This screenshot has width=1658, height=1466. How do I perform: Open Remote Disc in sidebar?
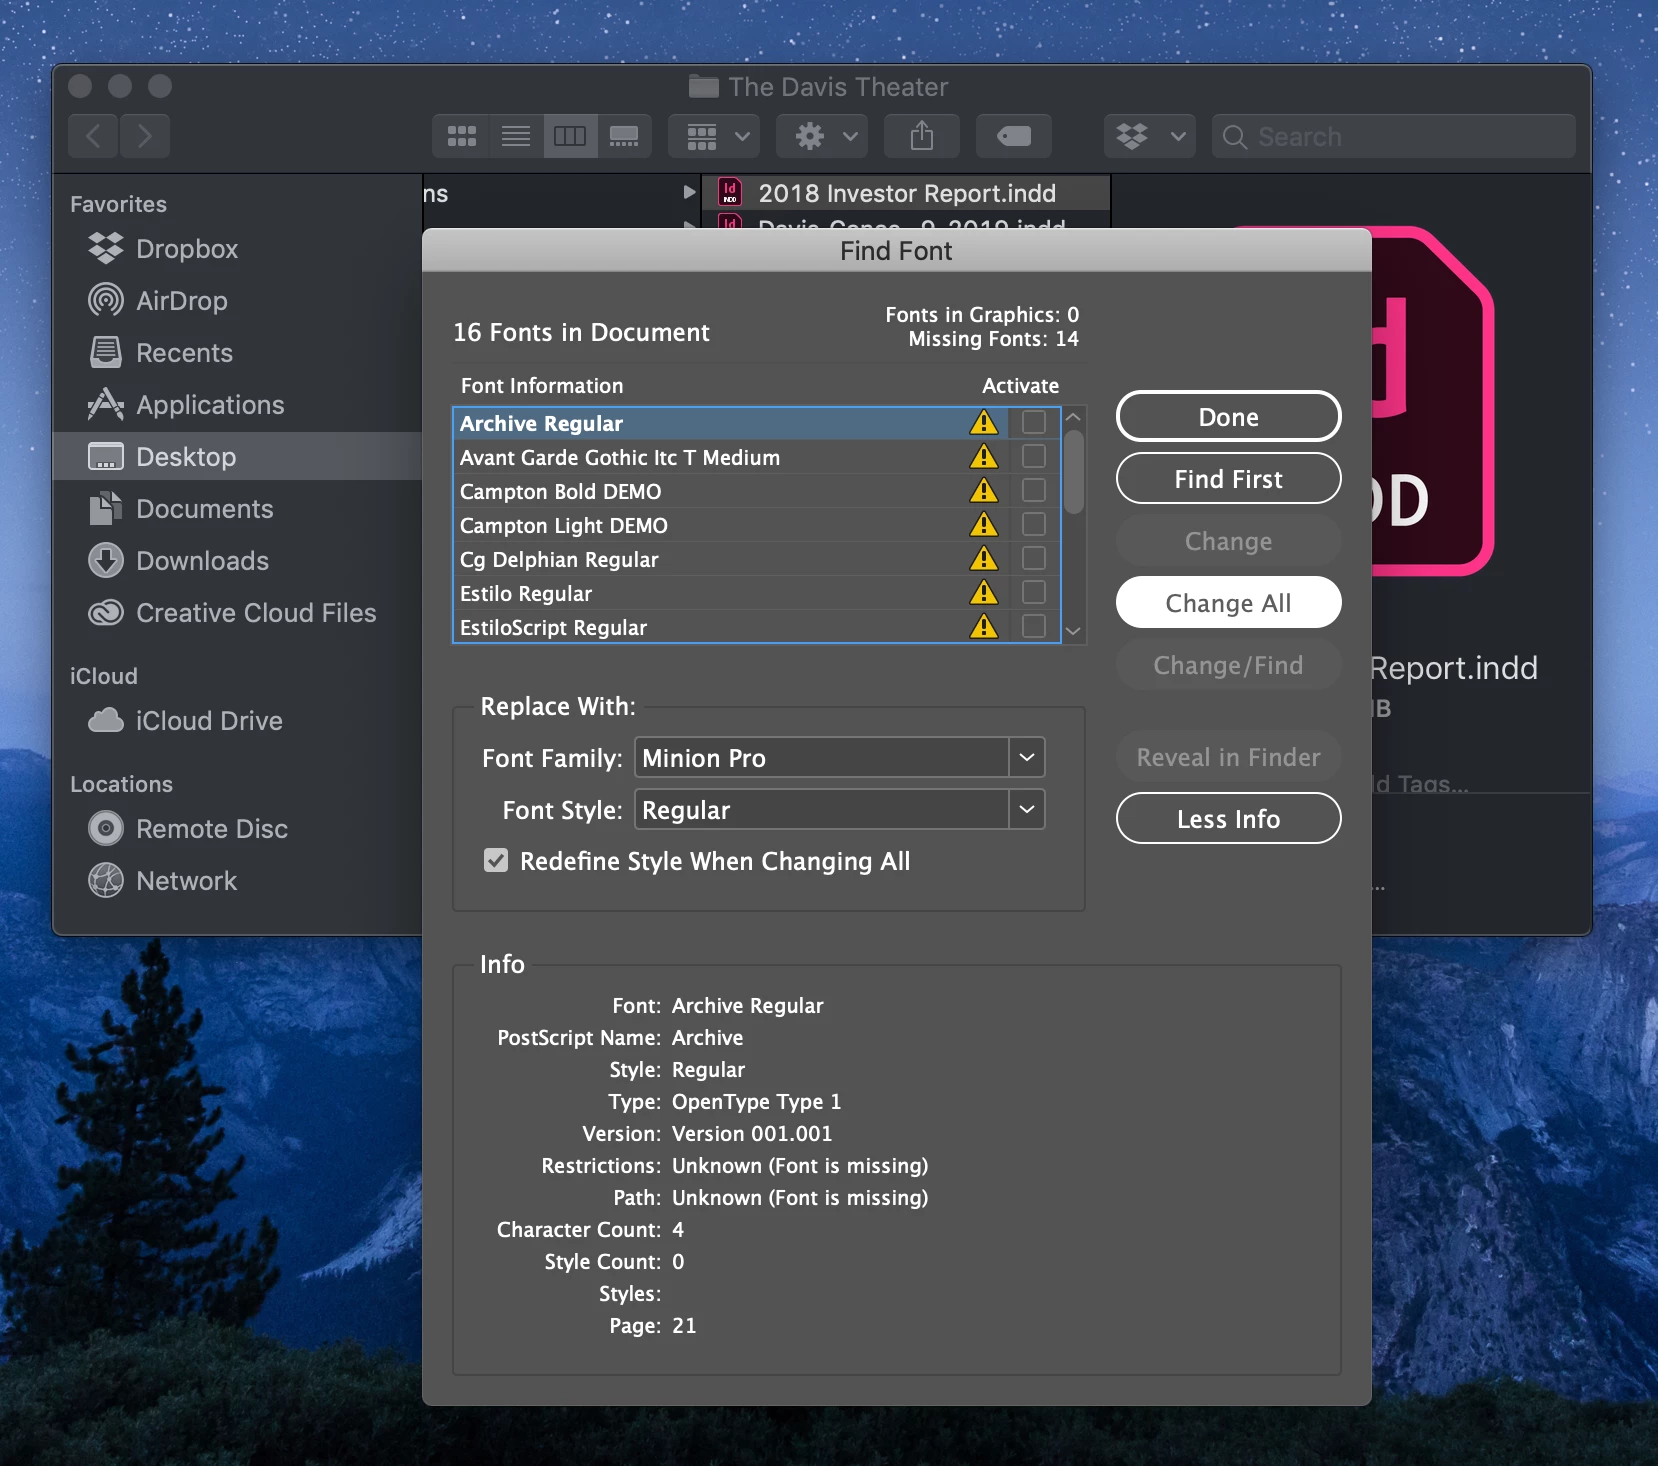point(237,829)
